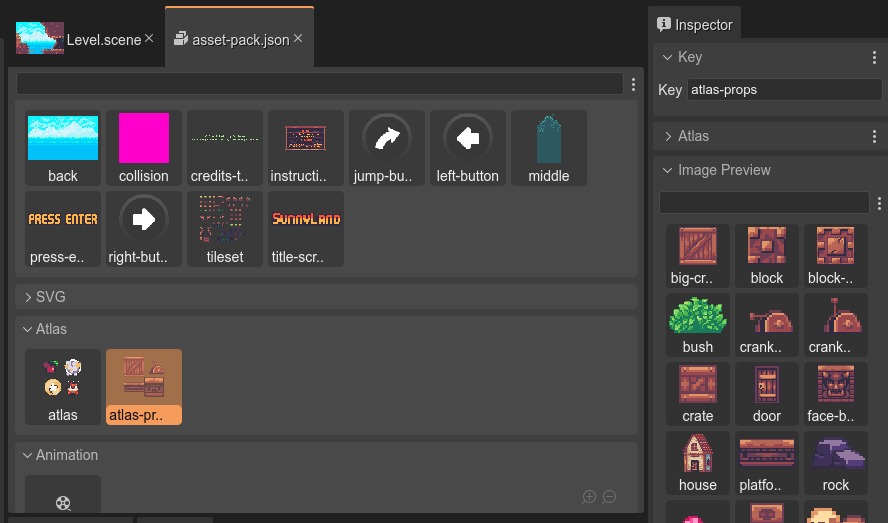Collapse the Atlas section in asset pack
This screenshot has width=888, height=523.
click(27, 329)
